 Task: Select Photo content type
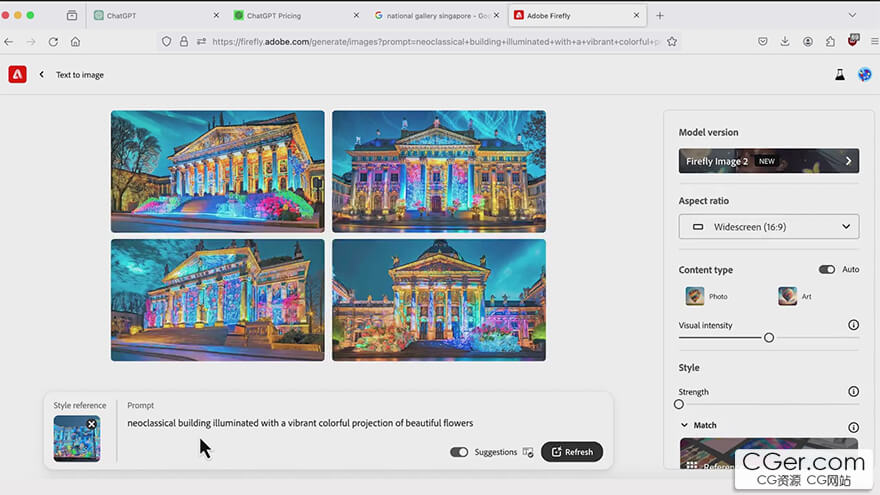click(x=707, y=296)
